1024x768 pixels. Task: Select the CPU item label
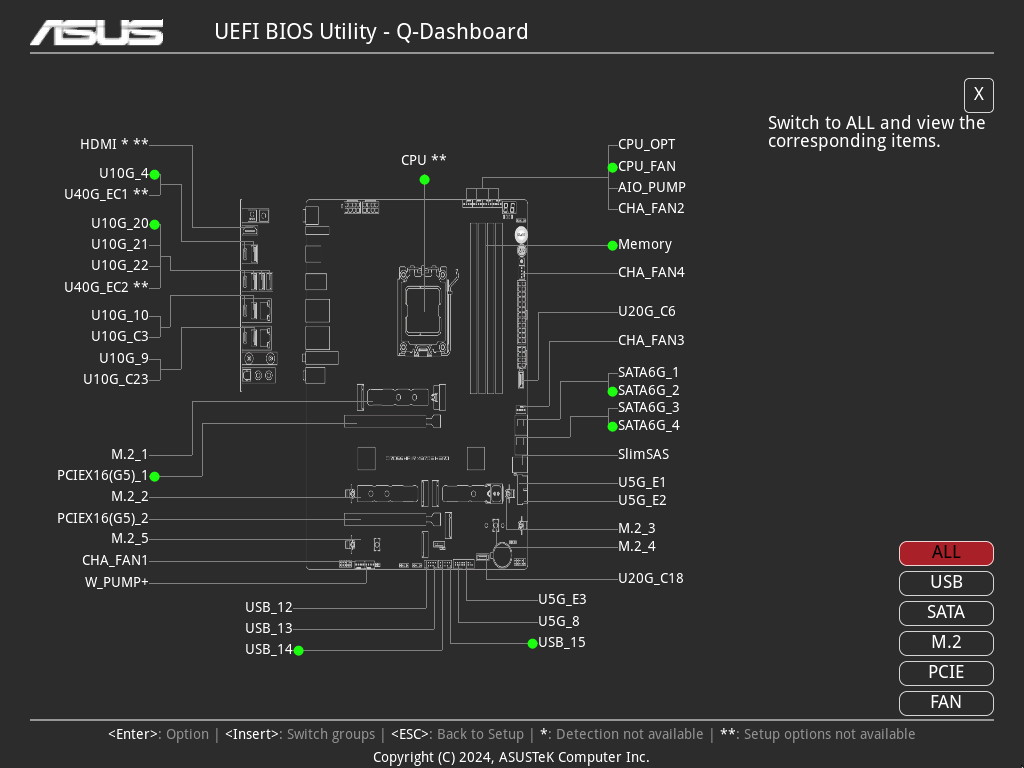click(424, 160)
